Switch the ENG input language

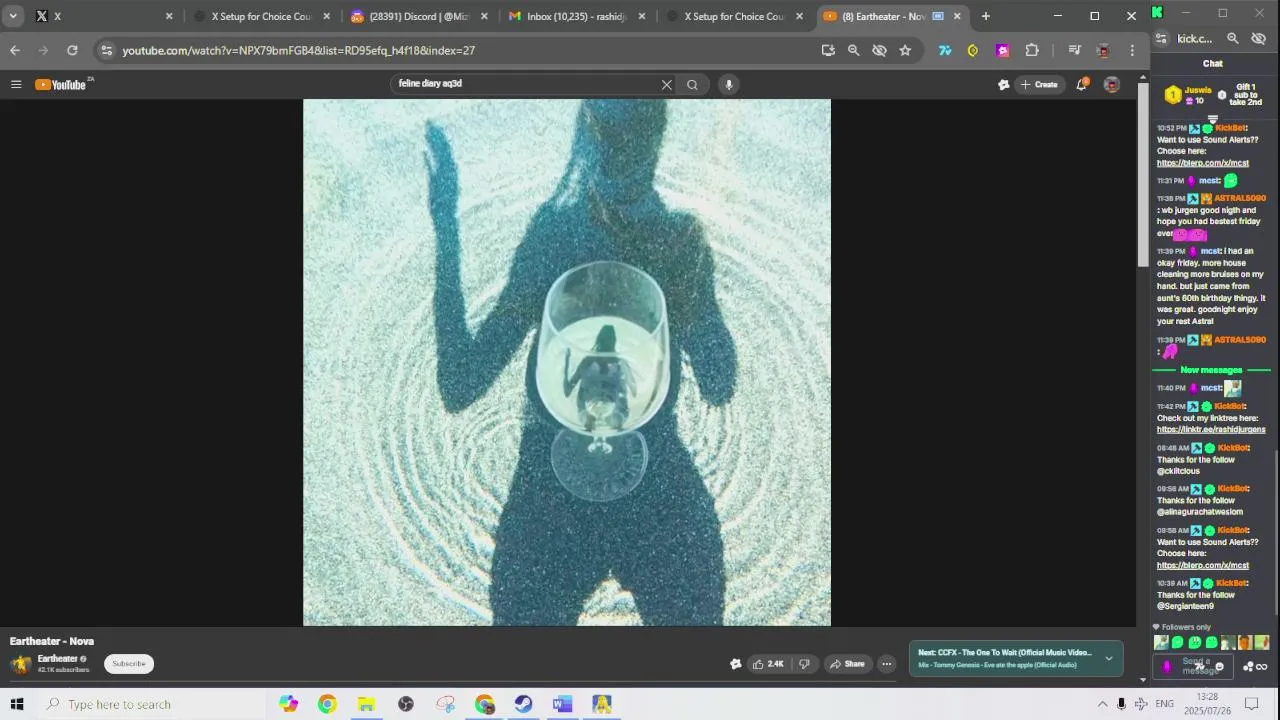[1164, 704]
